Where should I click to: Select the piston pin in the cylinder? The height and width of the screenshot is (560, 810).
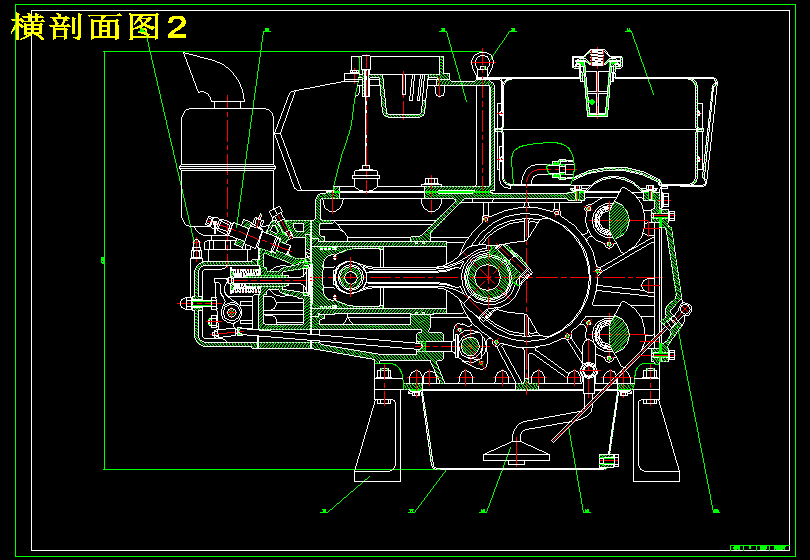coord(351,277)
